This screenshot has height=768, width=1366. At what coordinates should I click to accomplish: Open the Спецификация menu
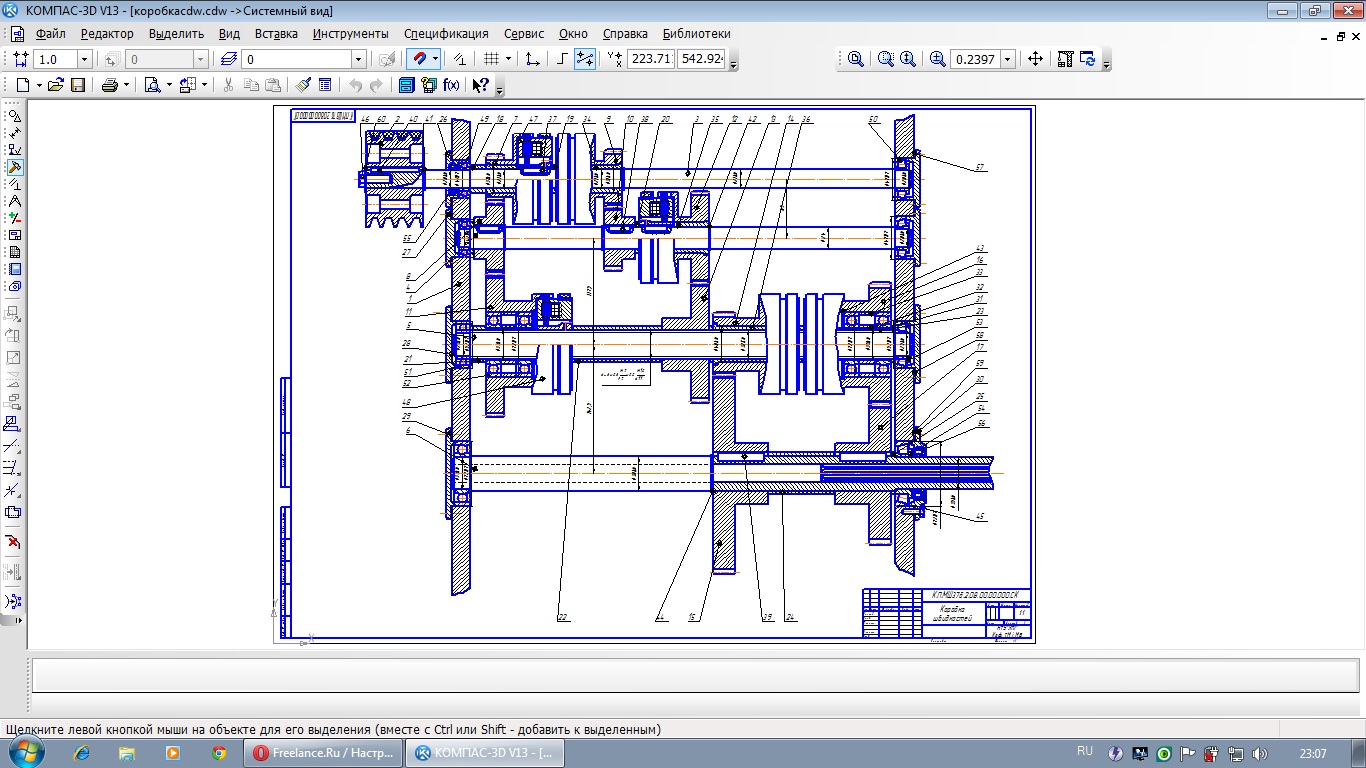tap(446, 33)
